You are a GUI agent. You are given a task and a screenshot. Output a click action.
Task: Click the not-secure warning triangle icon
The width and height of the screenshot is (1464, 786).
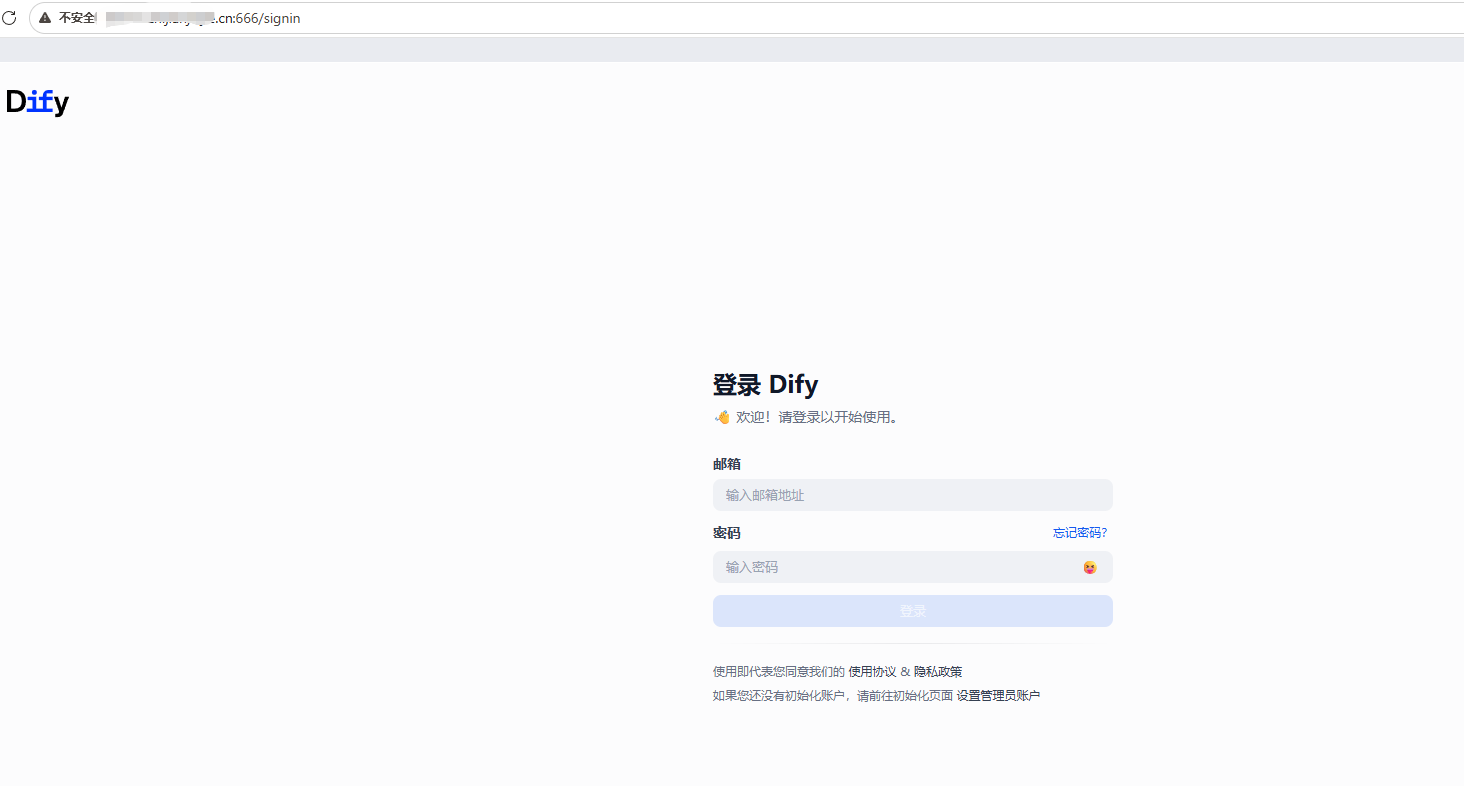tap(45, 18)
